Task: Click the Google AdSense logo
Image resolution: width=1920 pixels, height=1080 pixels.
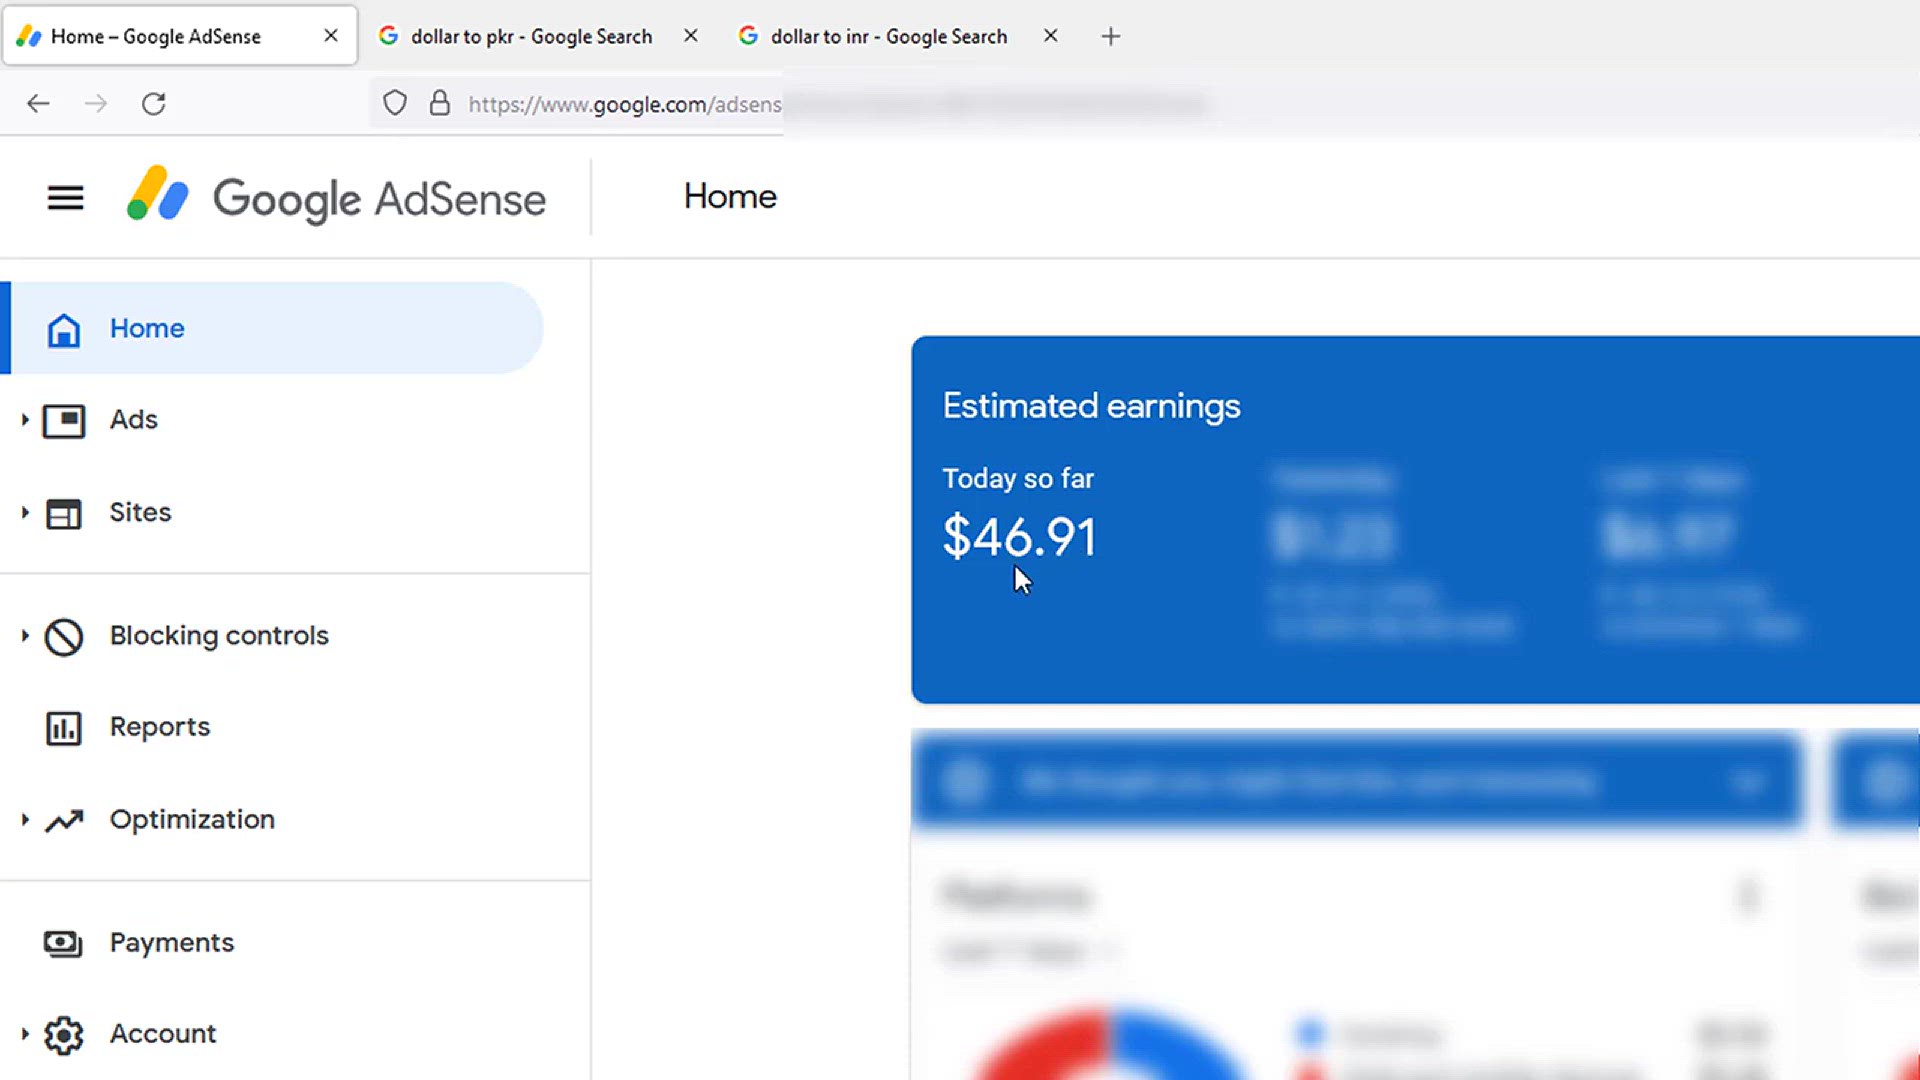Action: [x=336, y=196]
